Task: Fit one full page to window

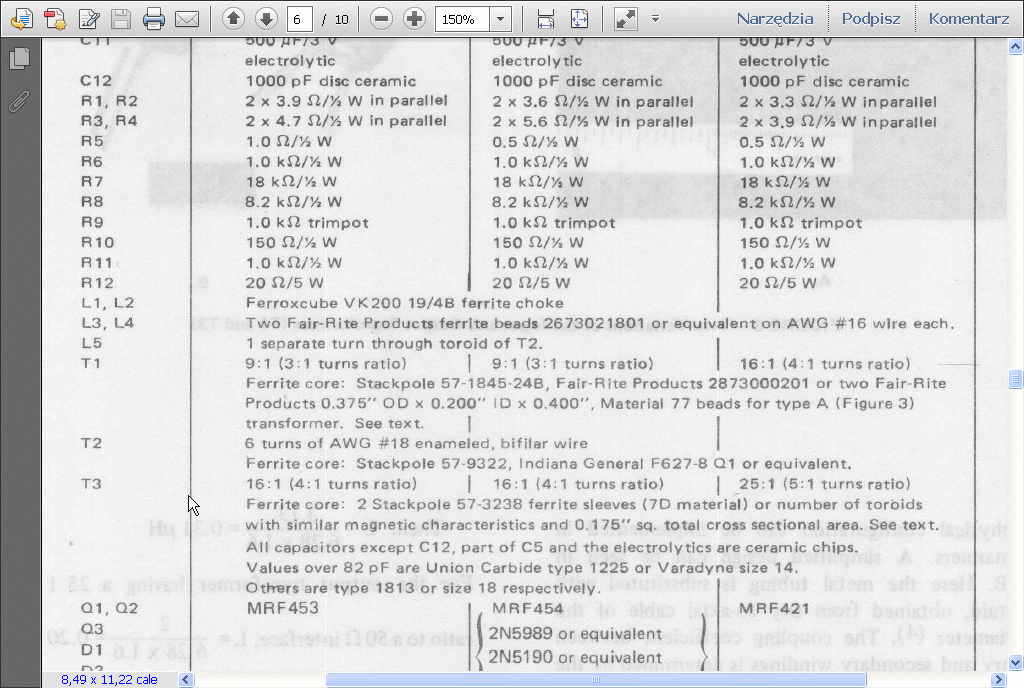Action: 579,18
